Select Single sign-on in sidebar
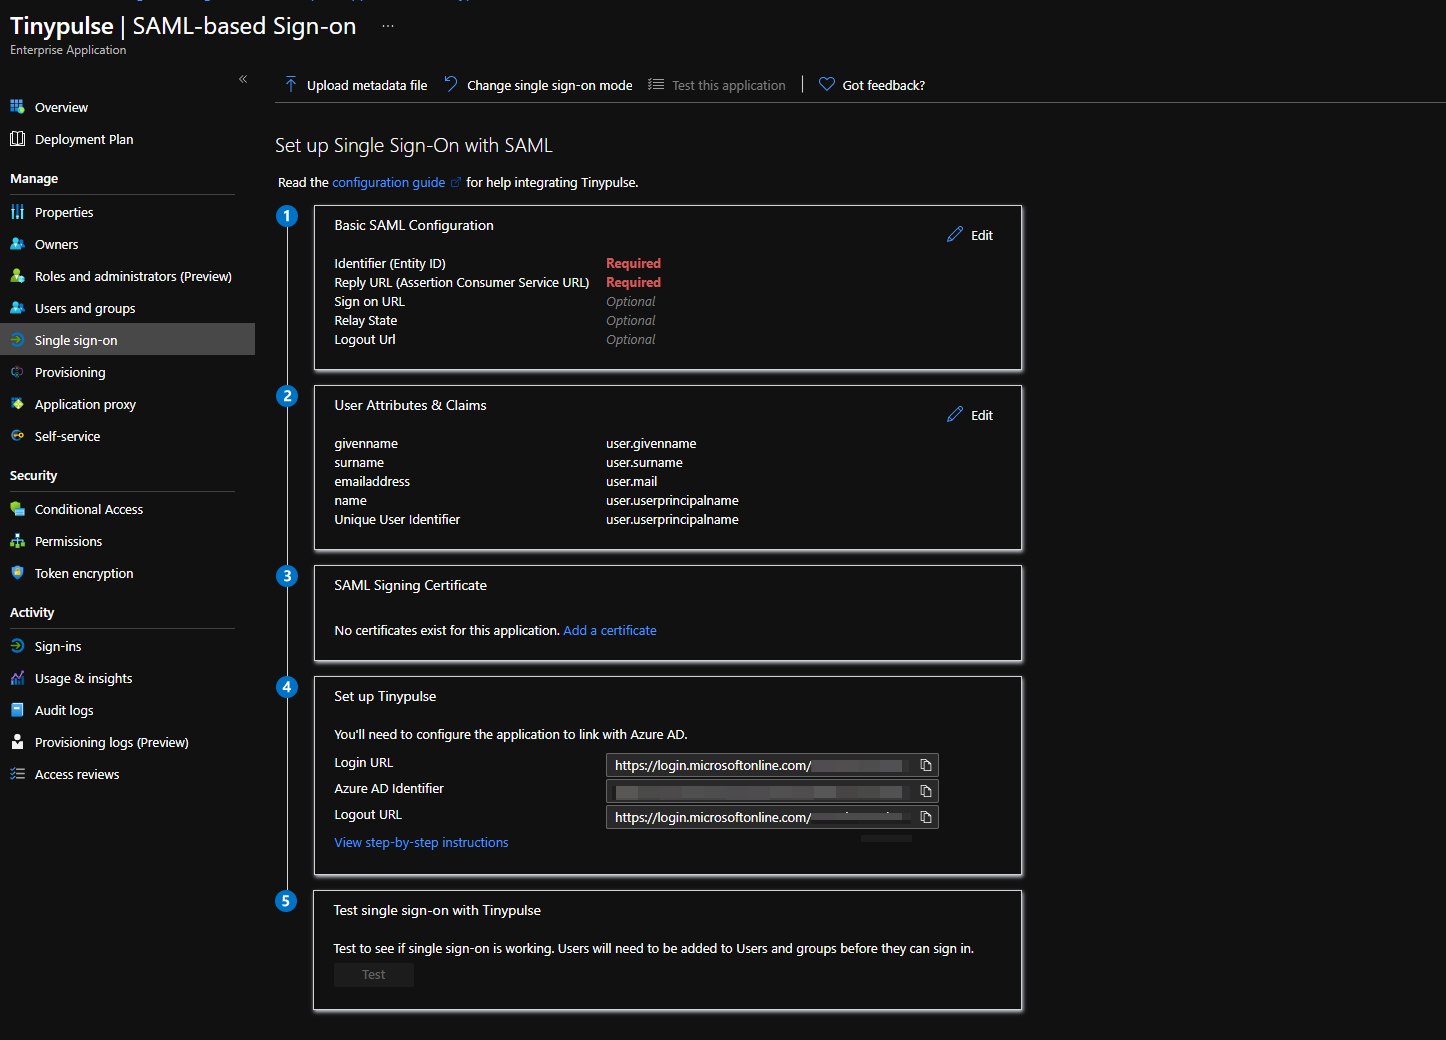Screen dimensions: 1446x1040 [127, 339]
